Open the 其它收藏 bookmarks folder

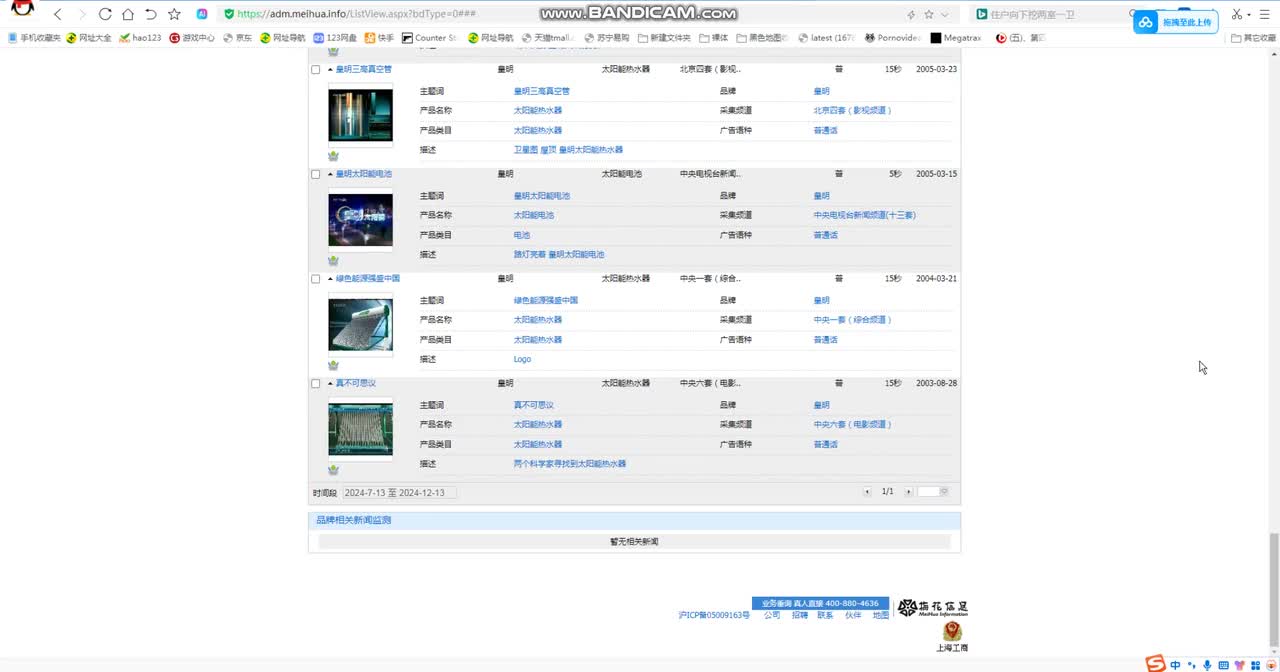tap(1253, 38)
